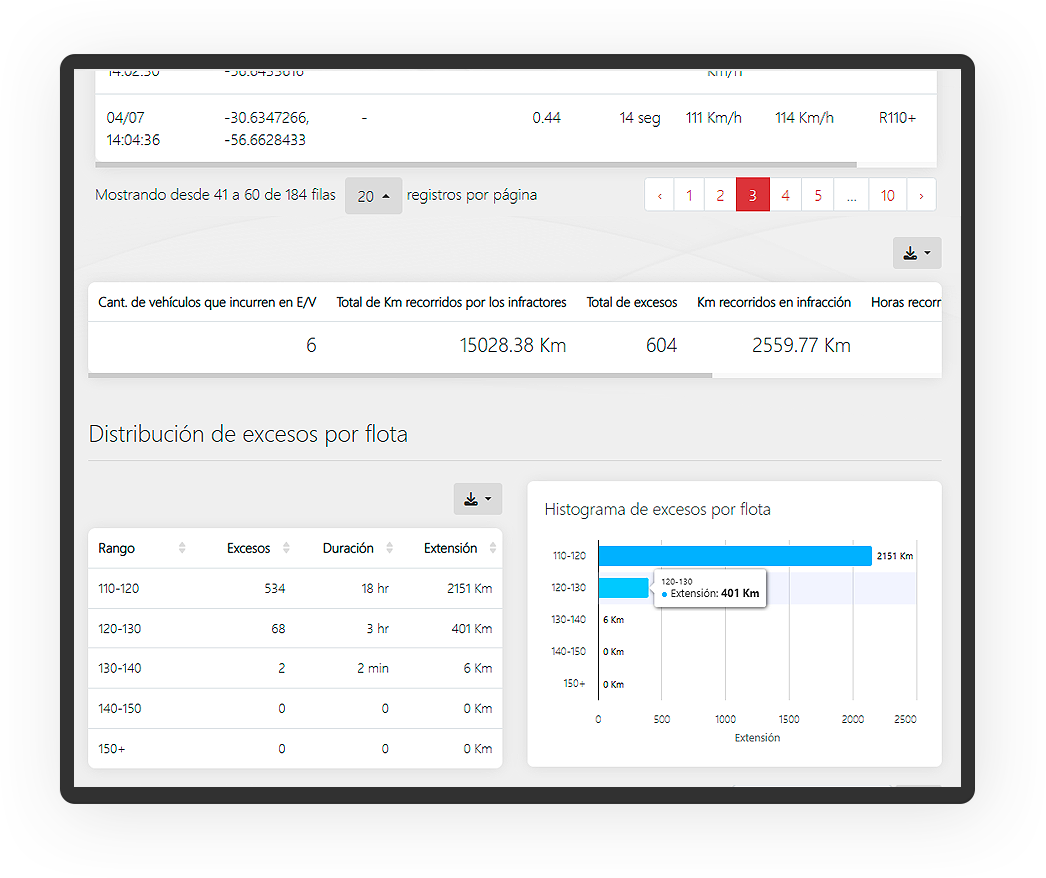Open the export dropdown above the summary table
Image resolution: width=1046 pixels, height=878 pixels.
[x=917, y=254]
